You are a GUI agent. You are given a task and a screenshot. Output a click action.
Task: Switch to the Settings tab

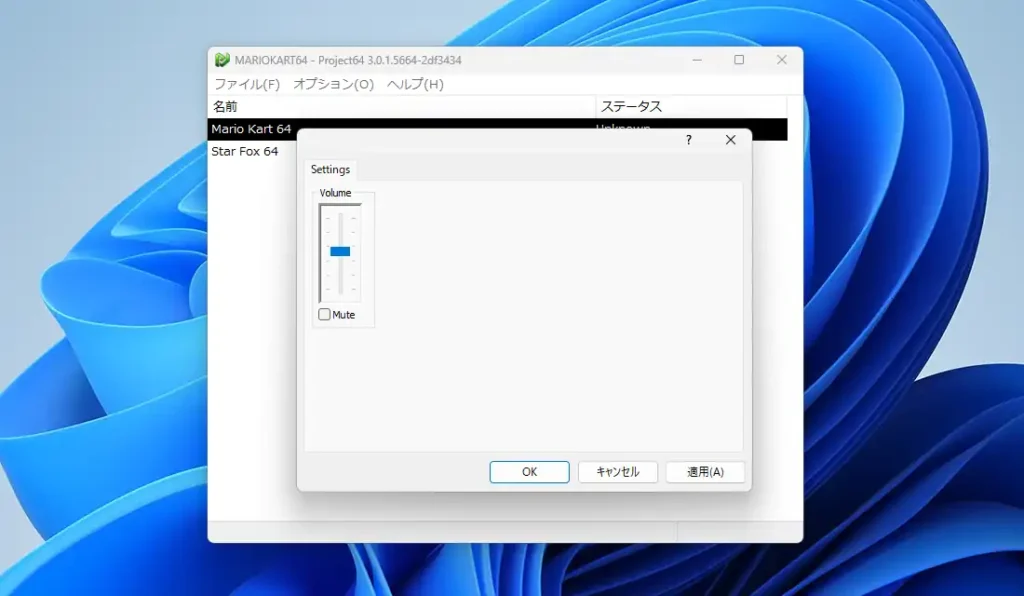pyautogui.click(x=330, y=170)
